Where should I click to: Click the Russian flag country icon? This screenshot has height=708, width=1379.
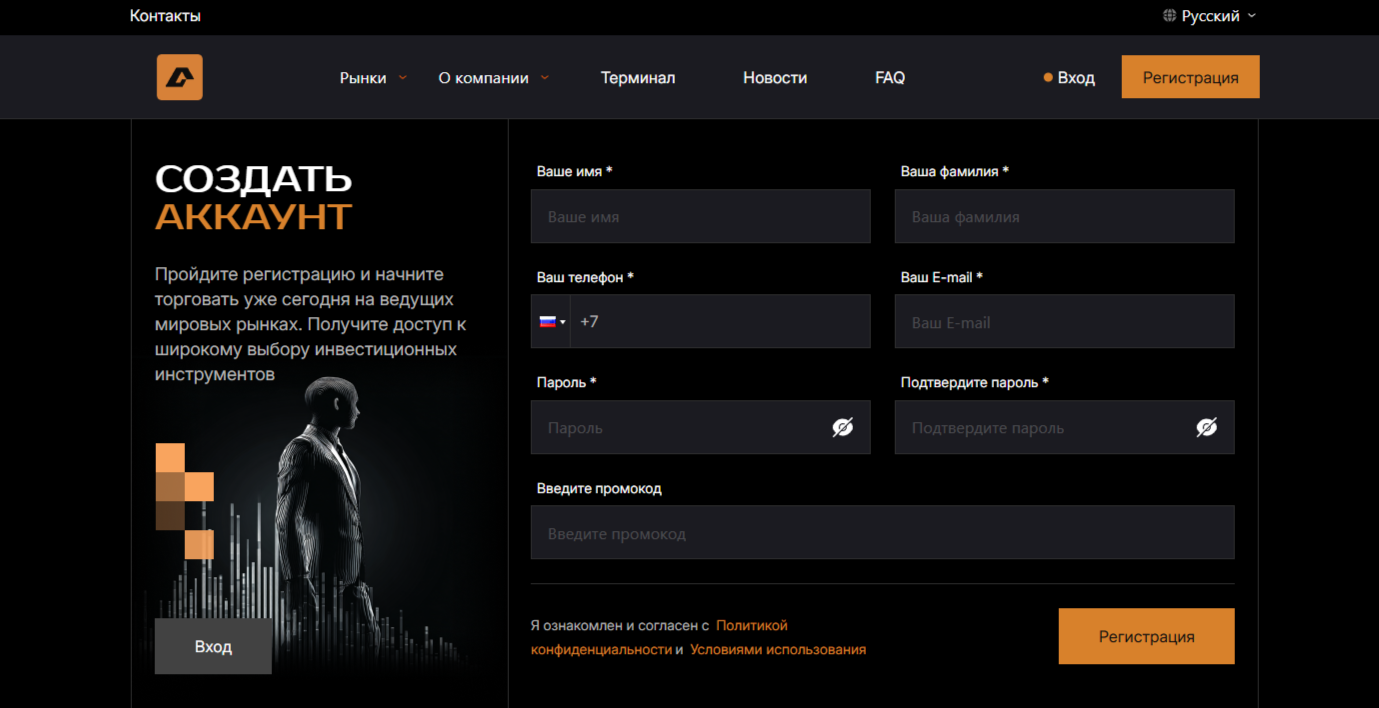click(x=547, y=322)
